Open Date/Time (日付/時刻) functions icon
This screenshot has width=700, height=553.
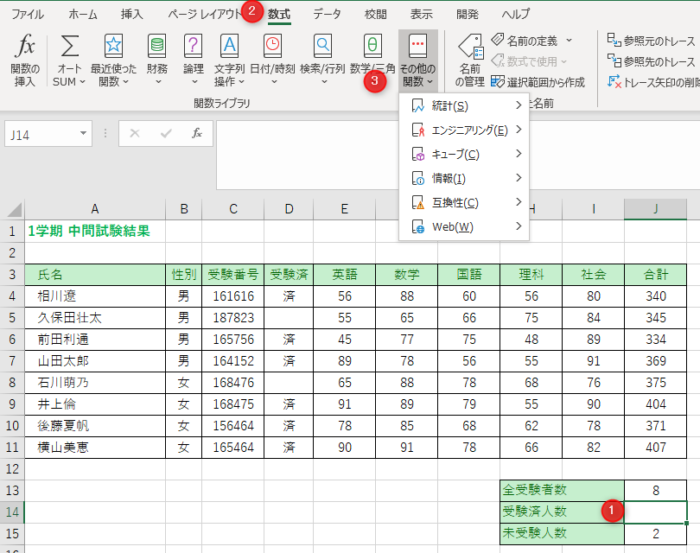(272, 48)
